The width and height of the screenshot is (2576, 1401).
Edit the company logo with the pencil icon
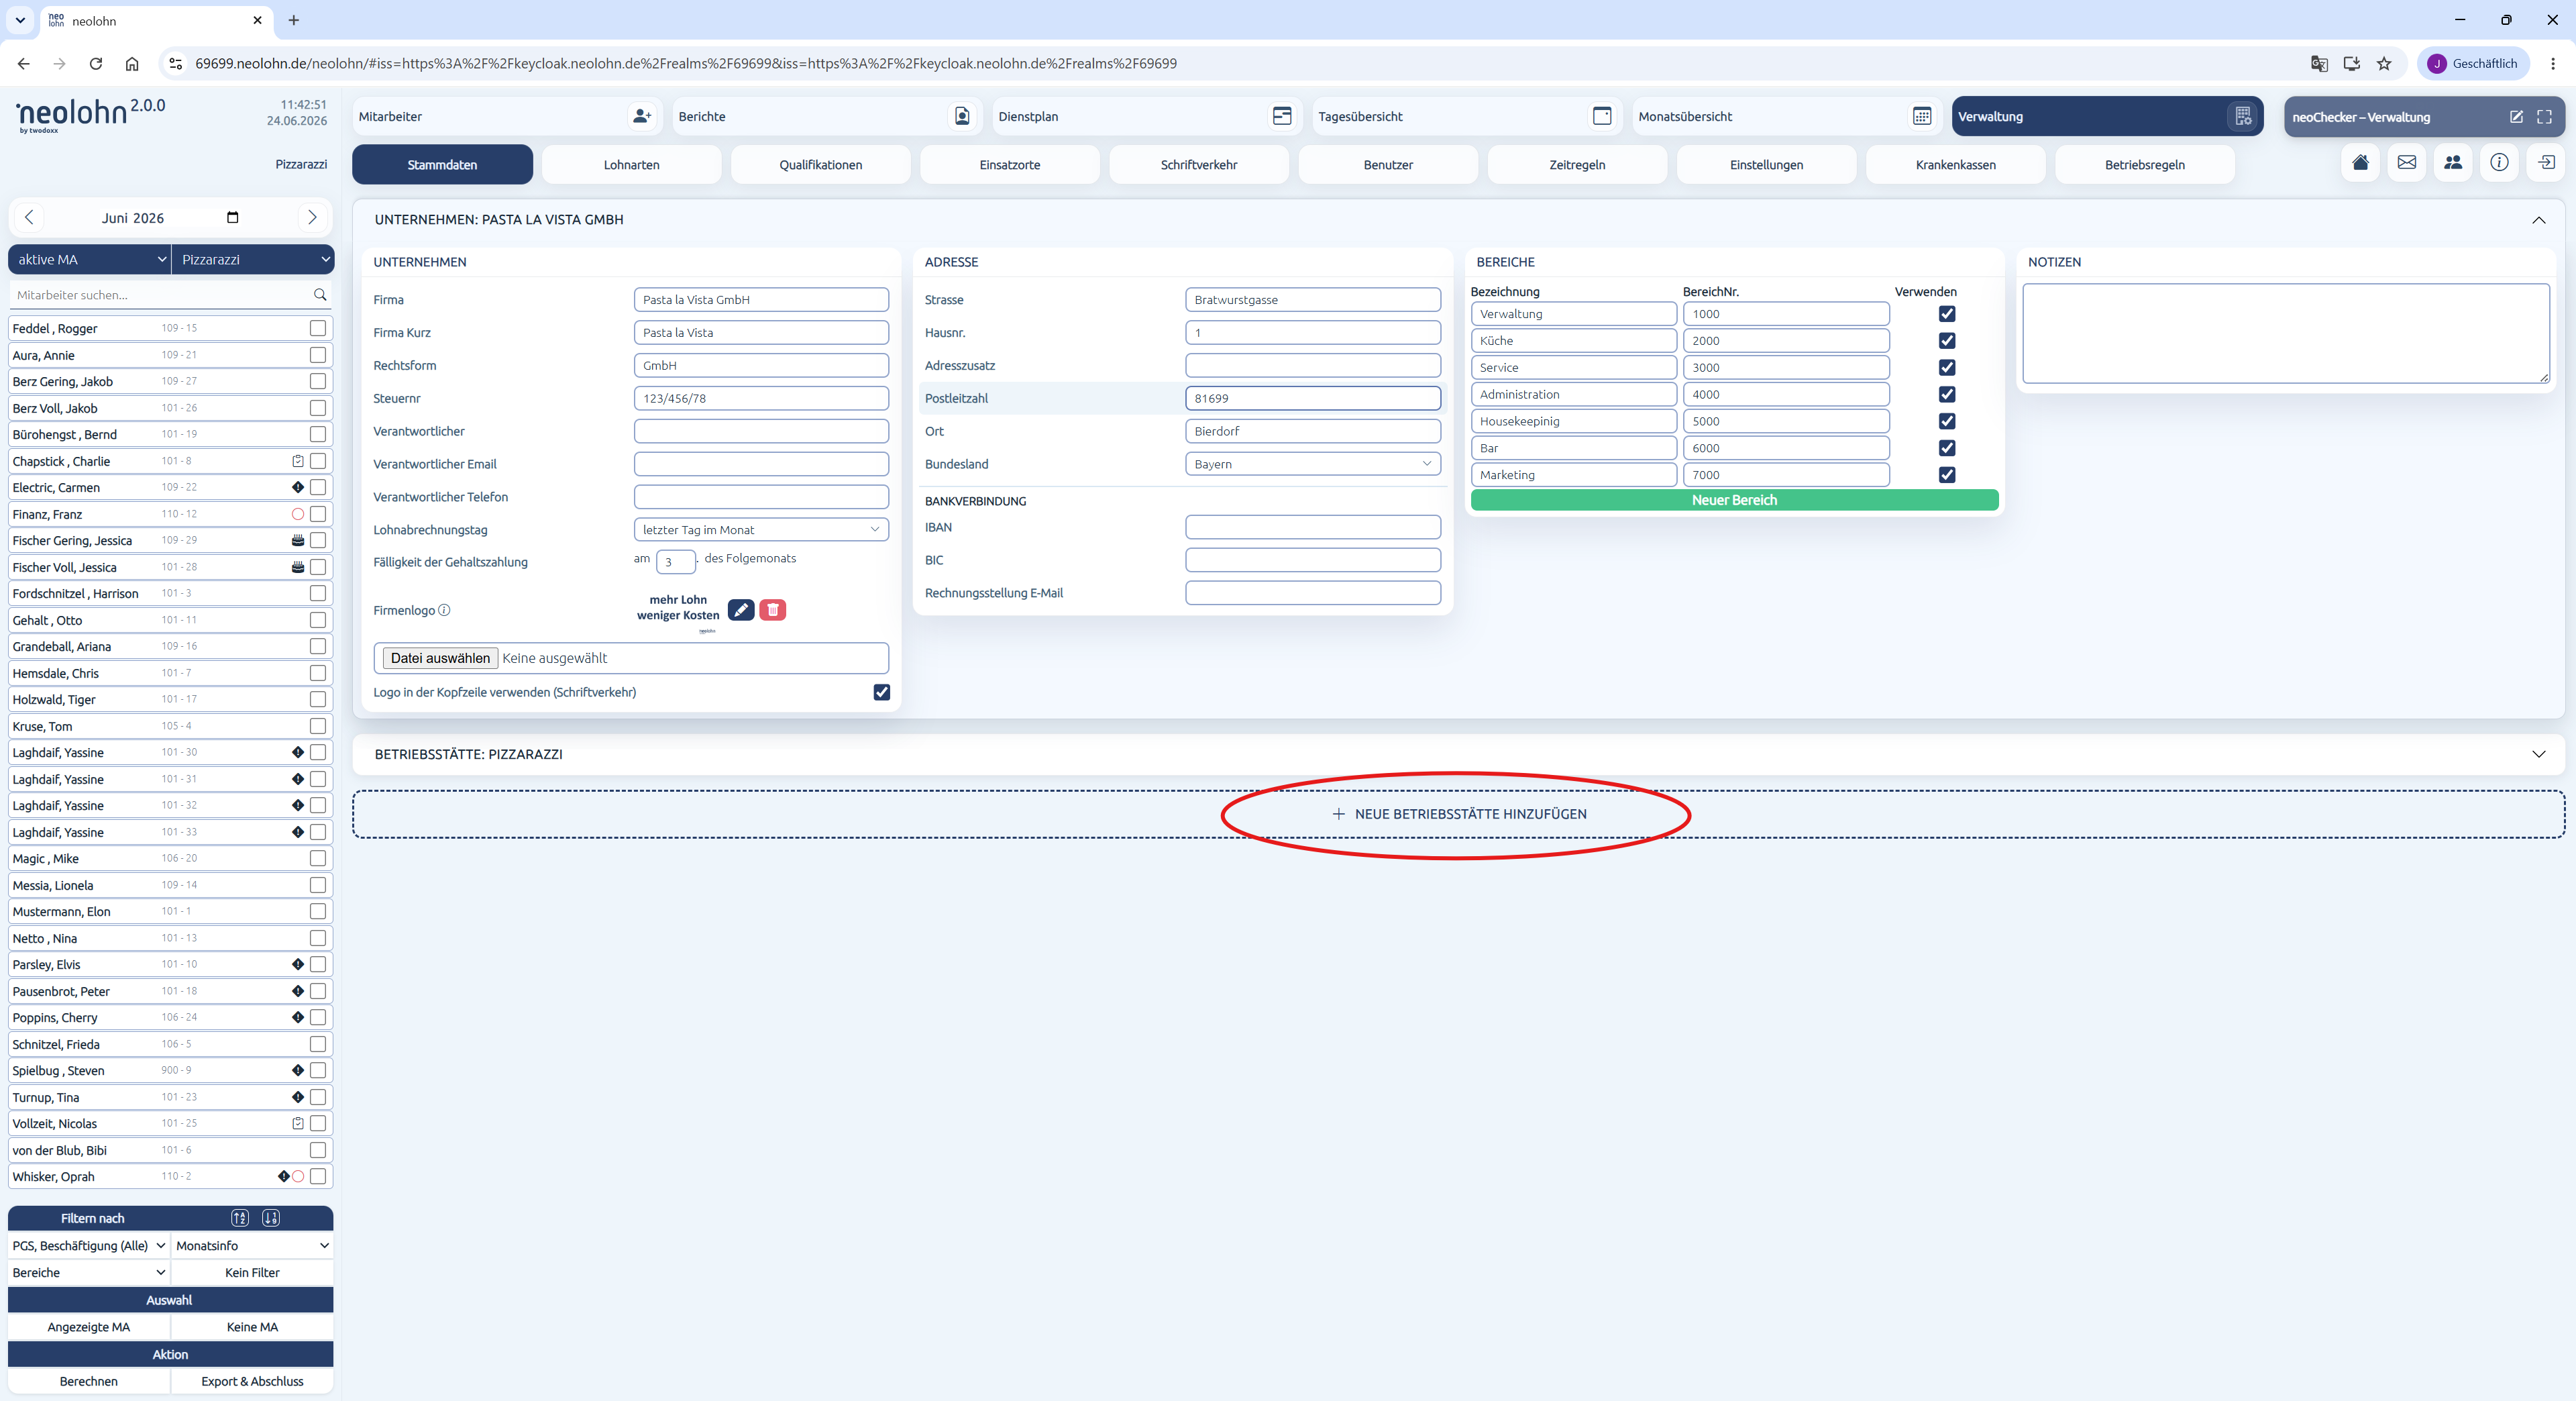pos(741,609)
